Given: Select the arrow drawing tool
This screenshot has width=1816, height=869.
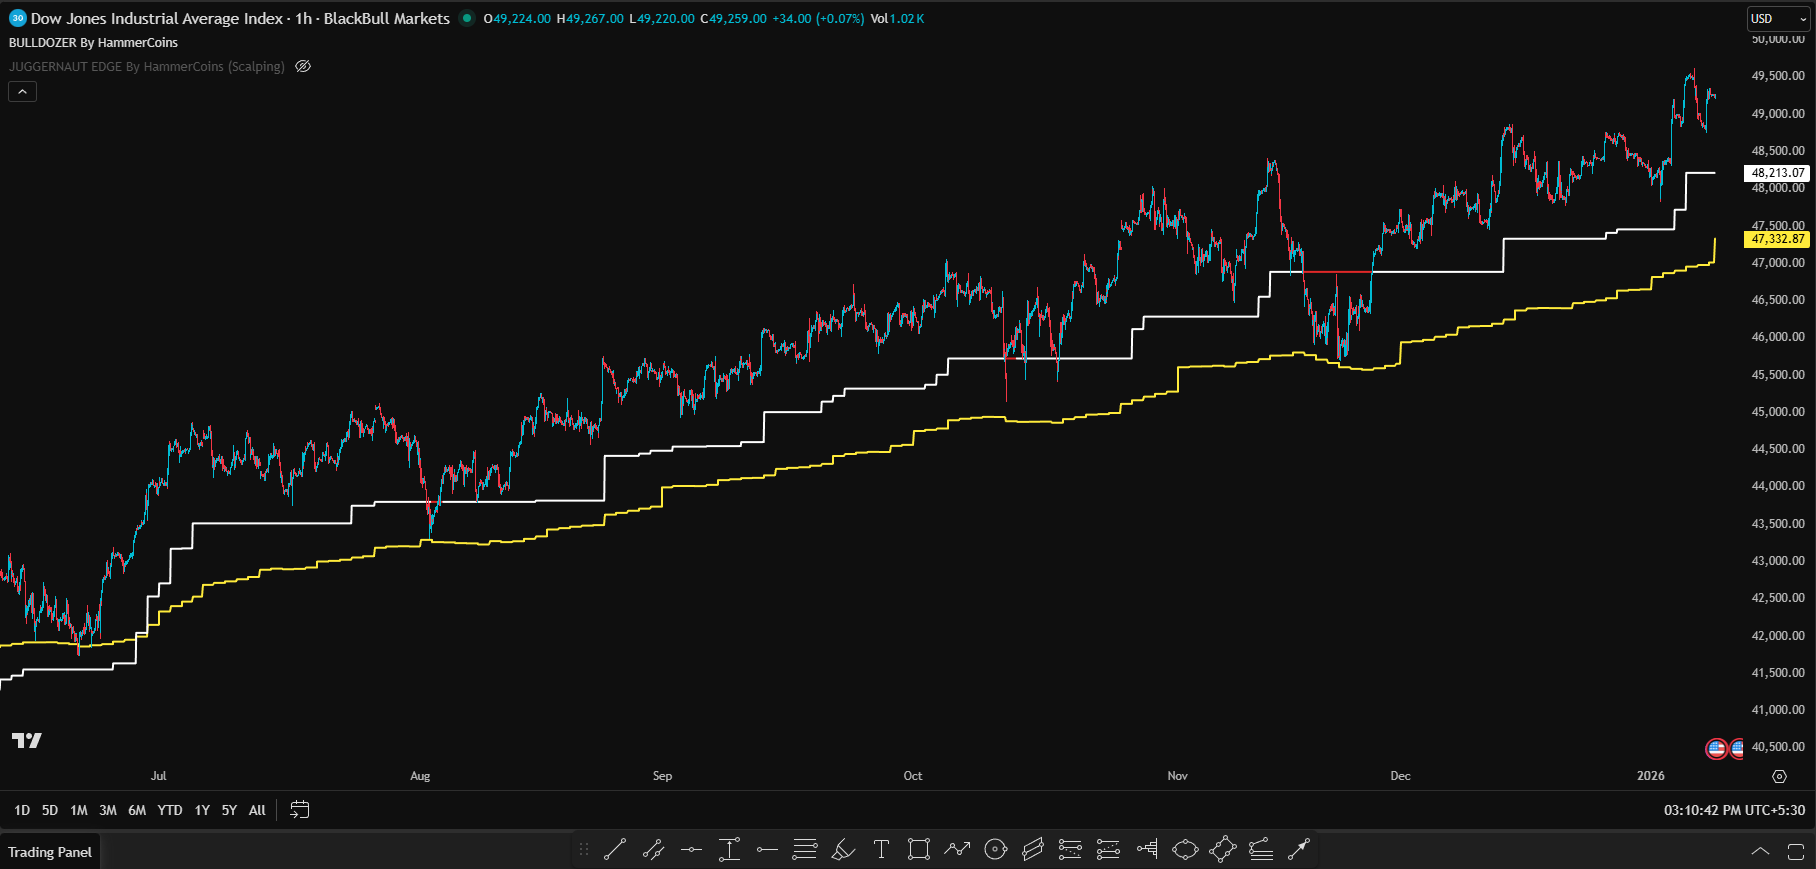Looking at the screenshot, I should pos(1298,850).
